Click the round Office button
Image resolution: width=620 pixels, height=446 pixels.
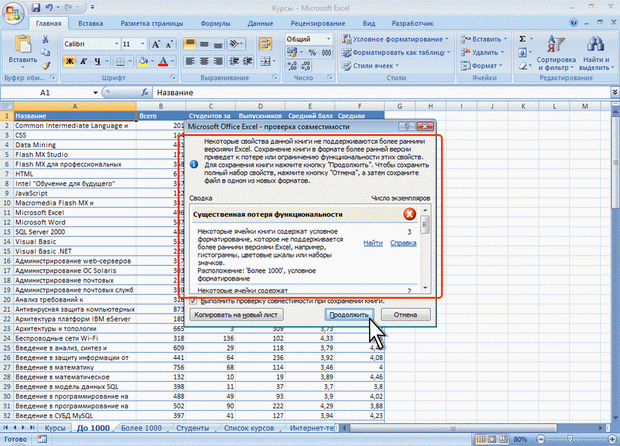point(13,13)
